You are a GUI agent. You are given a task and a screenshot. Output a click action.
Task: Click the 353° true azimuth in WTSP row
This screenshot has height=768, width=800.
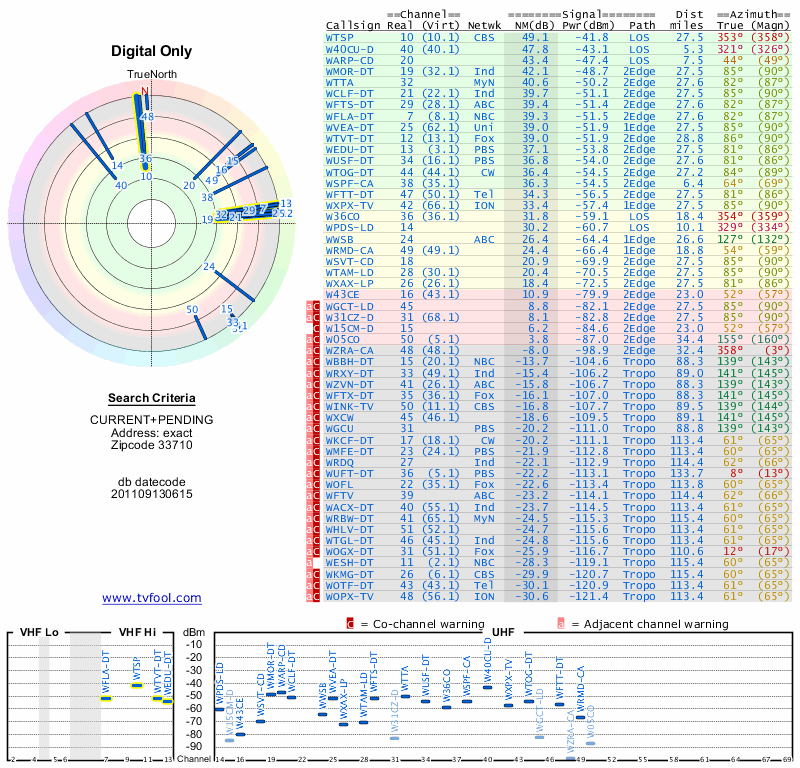pos(730,37)
